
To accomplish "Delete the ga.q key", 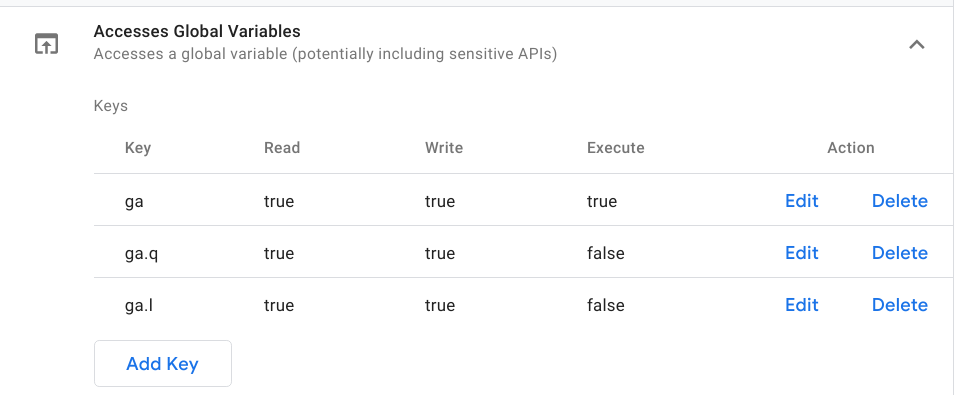I will point(900,253).
